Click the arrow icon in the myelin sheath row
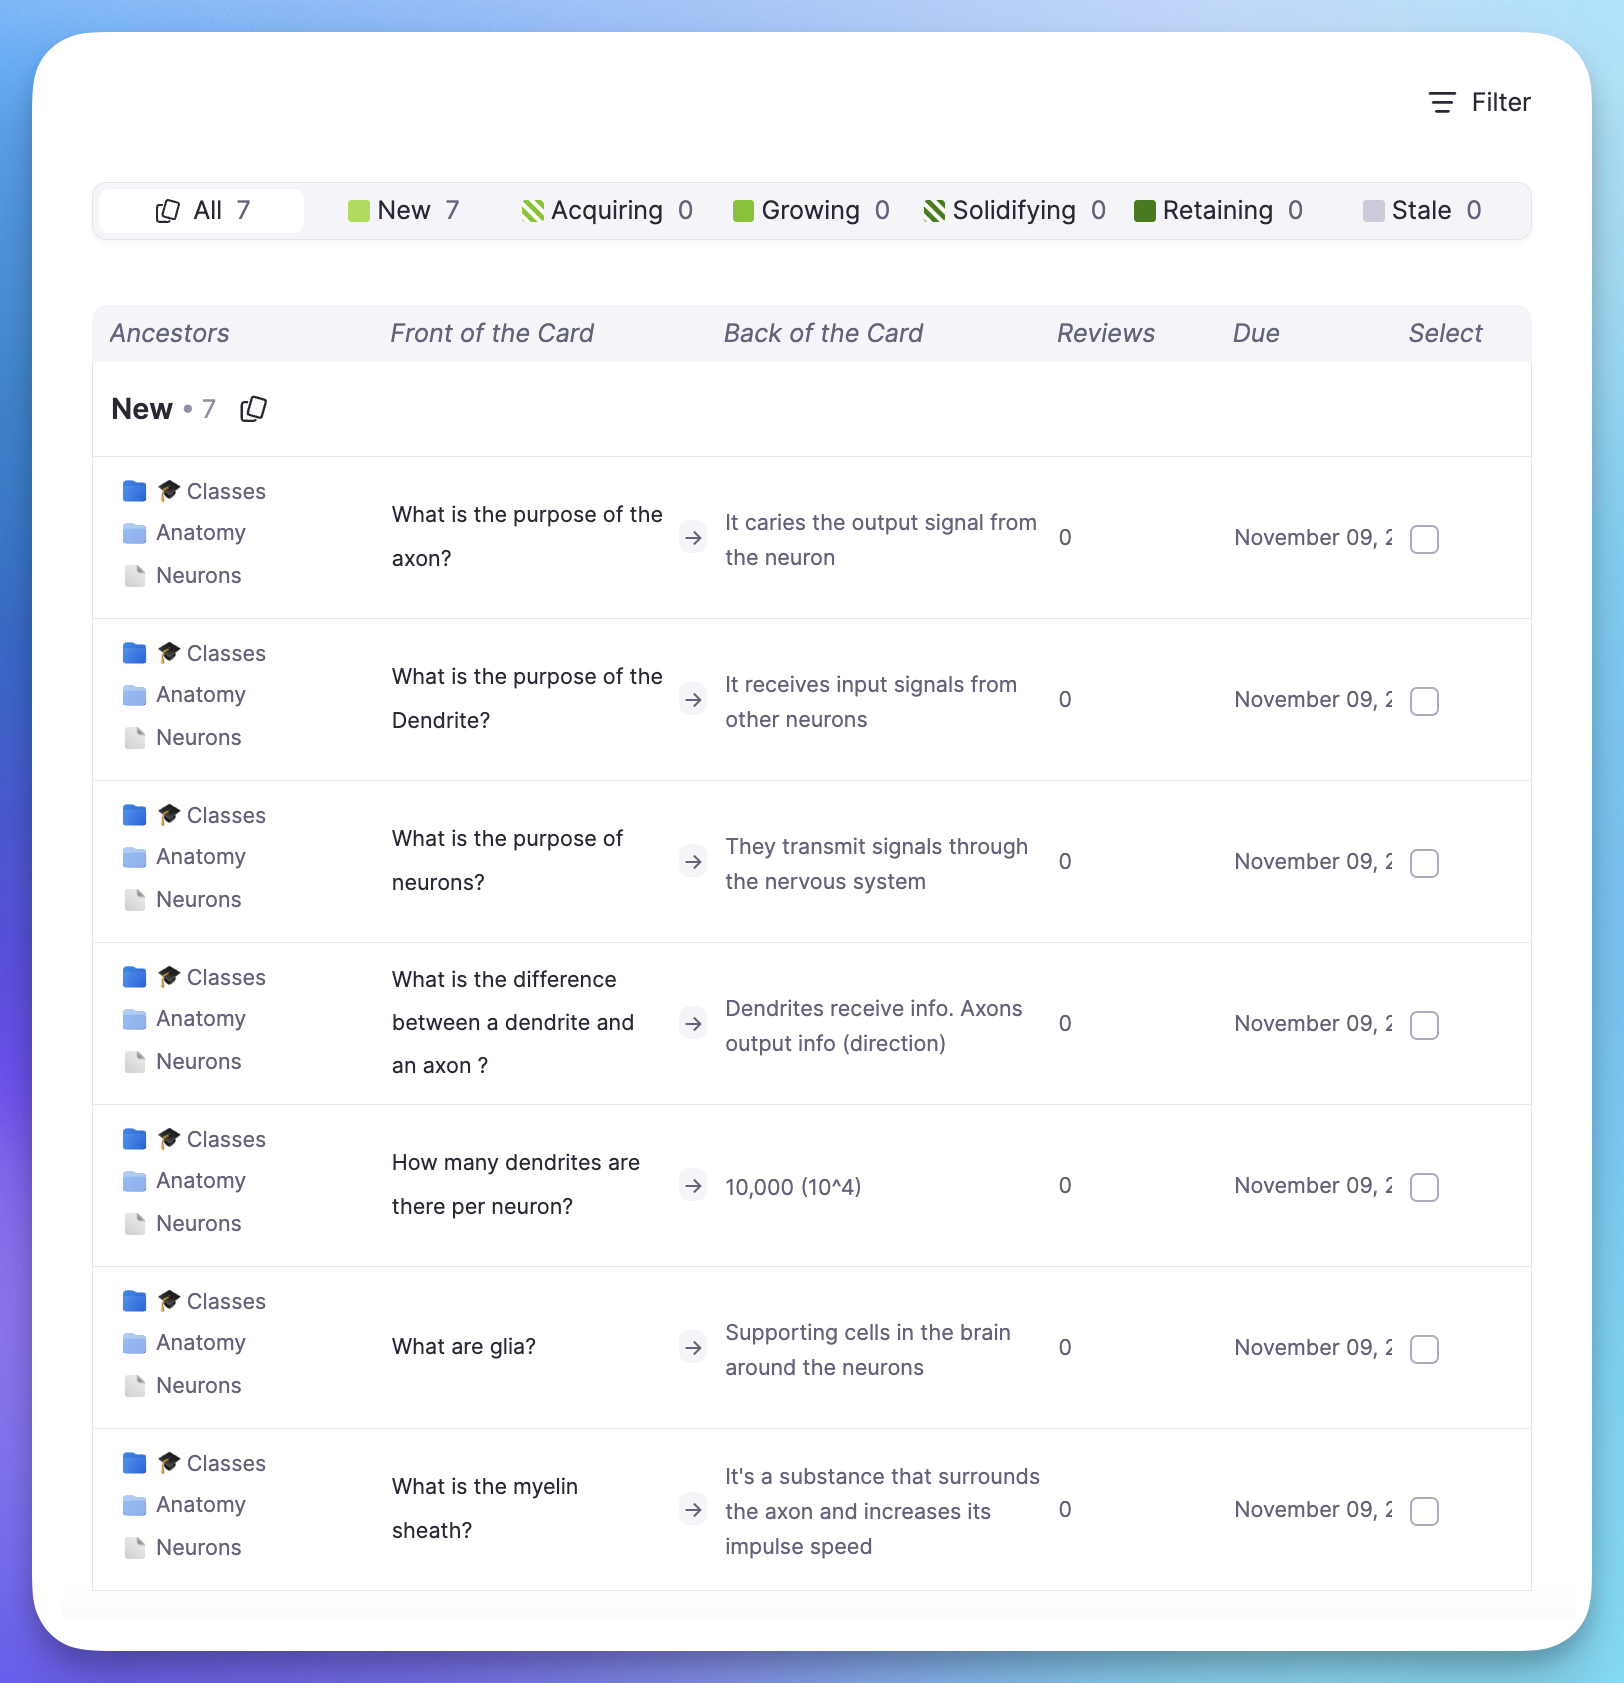Image resolution: width=1624 pixels, height=1683 pixels. click(x=693, y=1510)
